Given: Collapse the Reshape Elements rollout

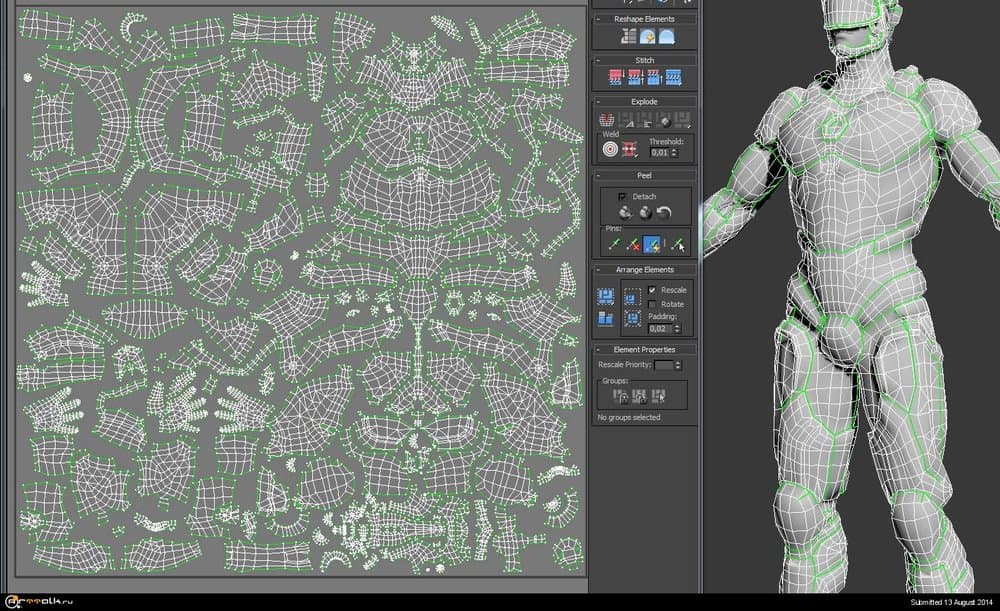Looking at the screenshot, I should 644,19.
